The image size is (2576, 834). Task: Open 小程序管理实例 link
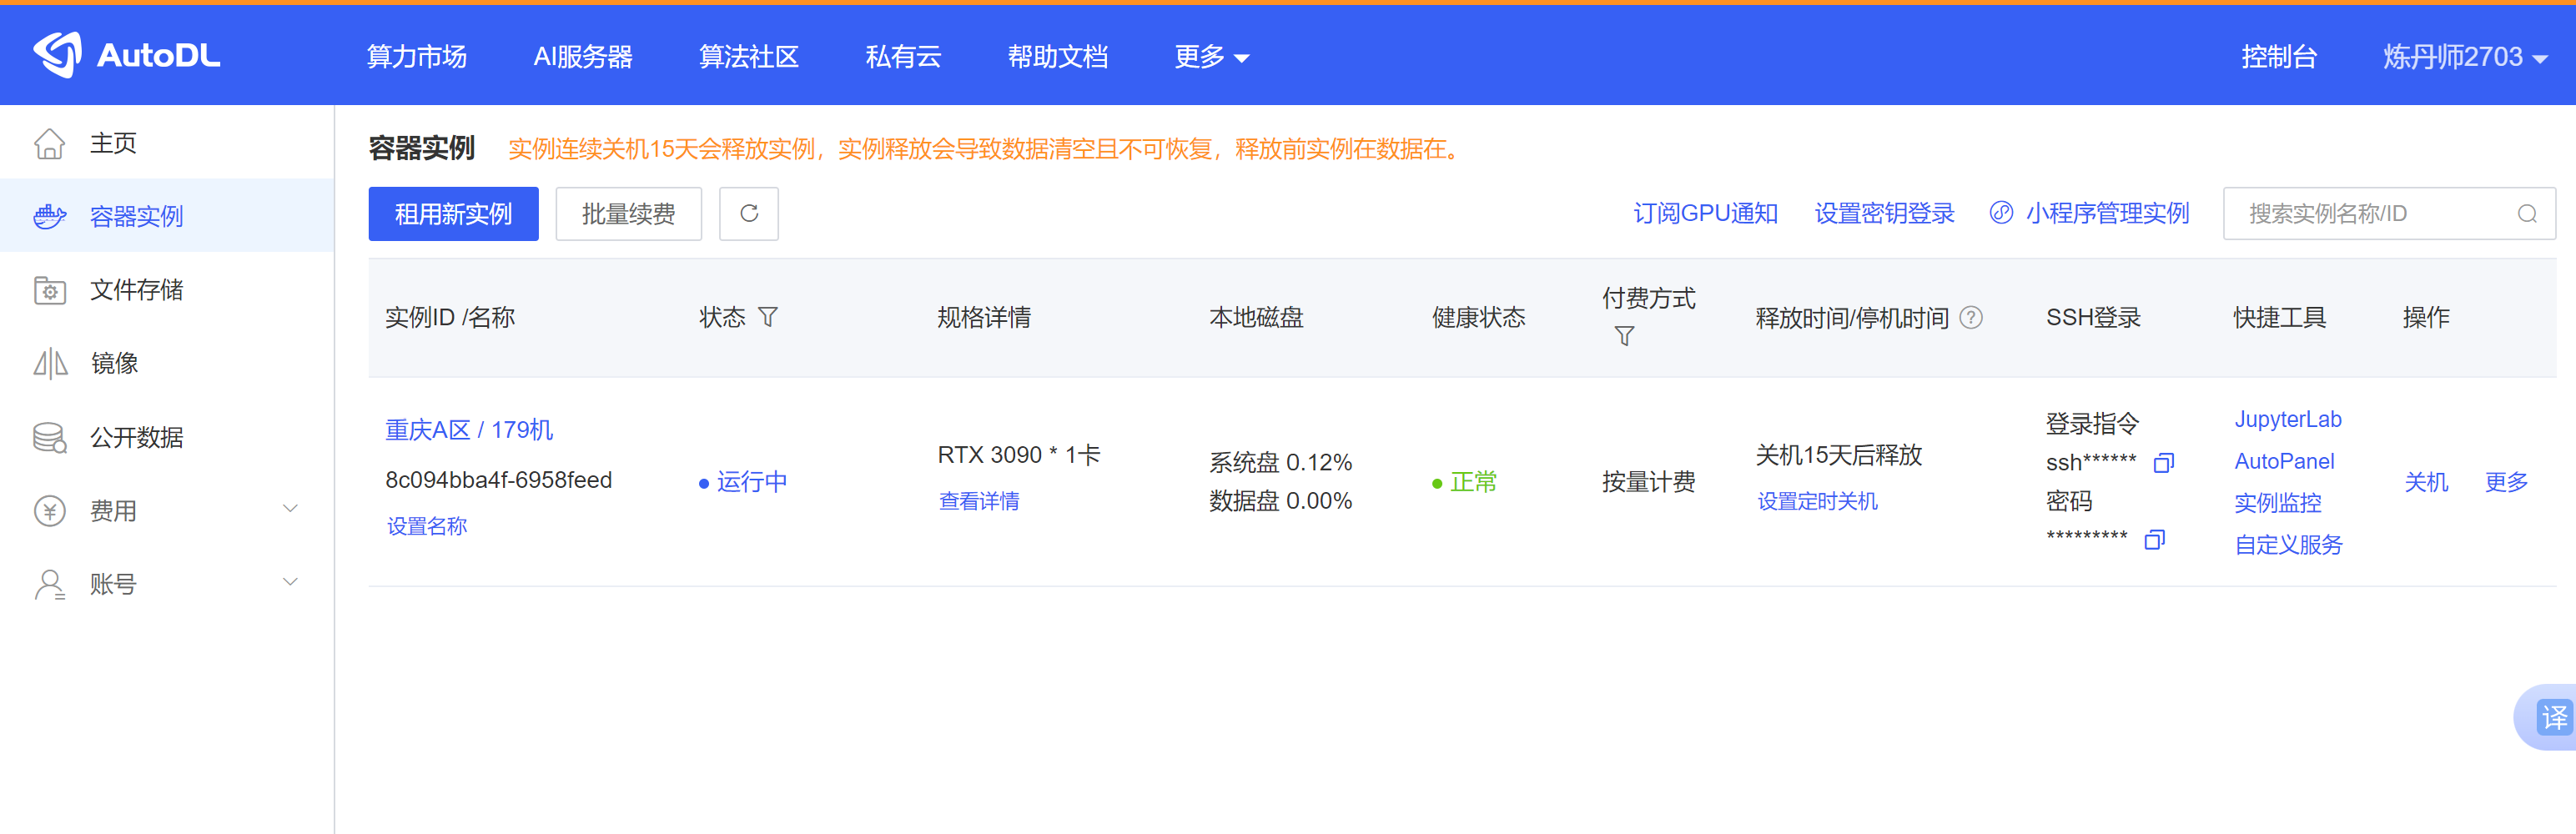[x=2107, y=213]
